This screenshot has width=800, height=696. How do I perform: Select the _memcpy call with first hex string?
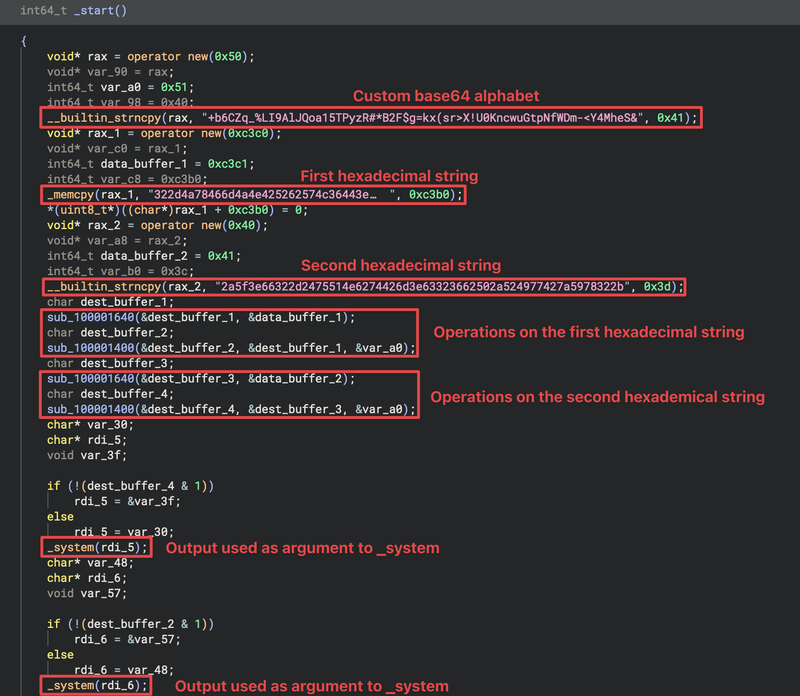pos(75,195)
